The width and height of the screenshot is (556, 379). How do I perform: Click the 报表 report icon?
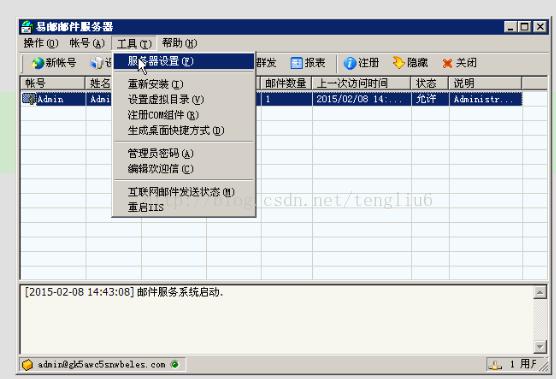(296, 63)
